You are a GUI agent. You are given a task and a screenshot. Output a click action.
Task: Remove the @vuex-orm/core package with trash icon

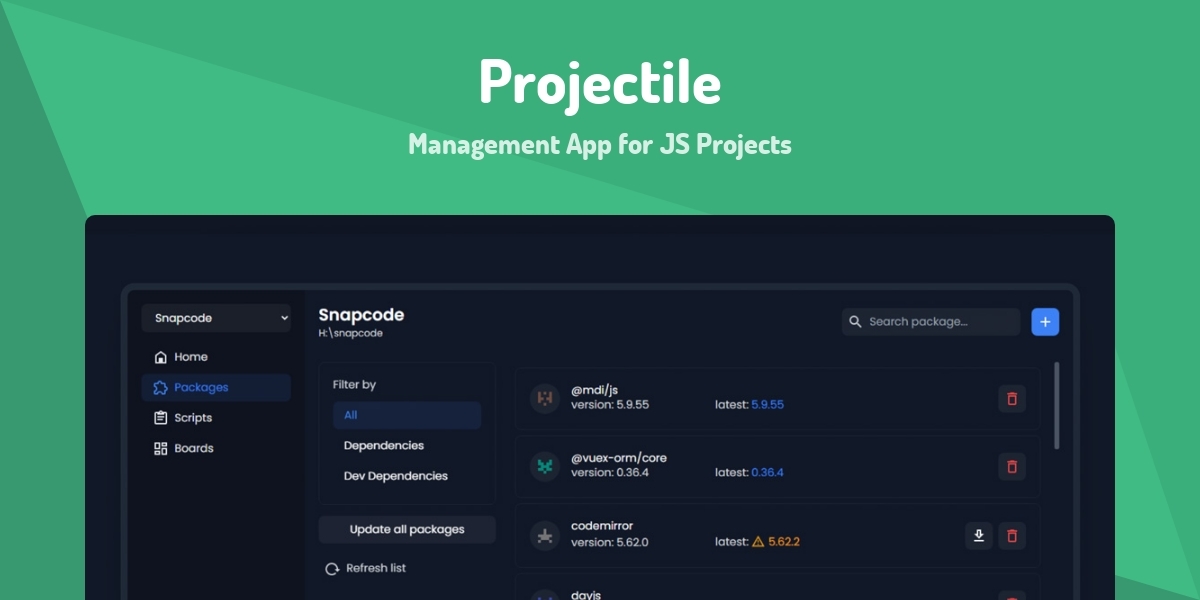click(x=1011, y=467)
